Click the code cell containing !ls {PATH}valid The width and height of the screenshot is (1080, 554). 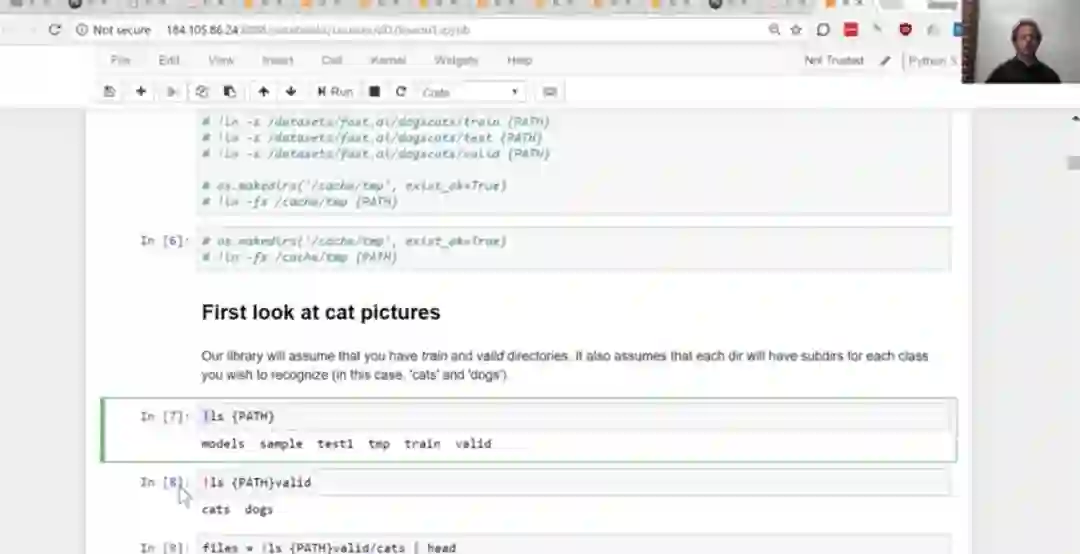tap(573, 482)
